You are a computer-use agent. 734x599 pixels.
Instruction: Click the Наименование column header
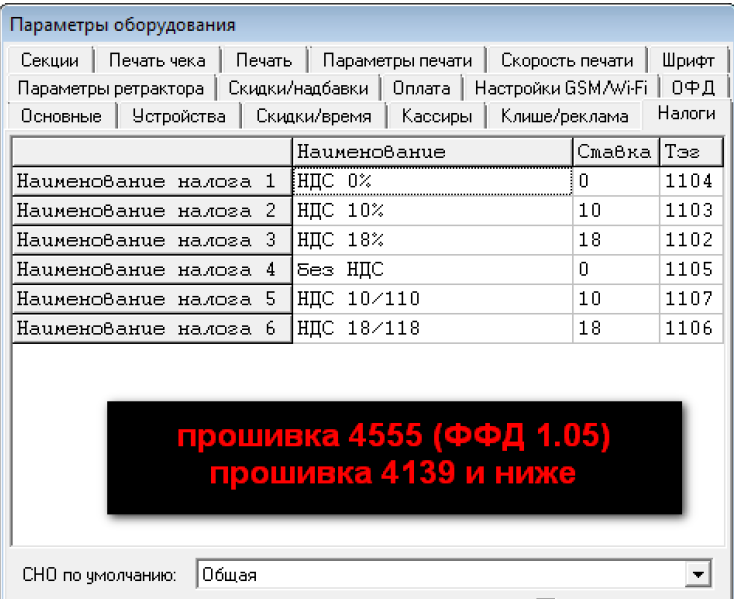(433, 152)
